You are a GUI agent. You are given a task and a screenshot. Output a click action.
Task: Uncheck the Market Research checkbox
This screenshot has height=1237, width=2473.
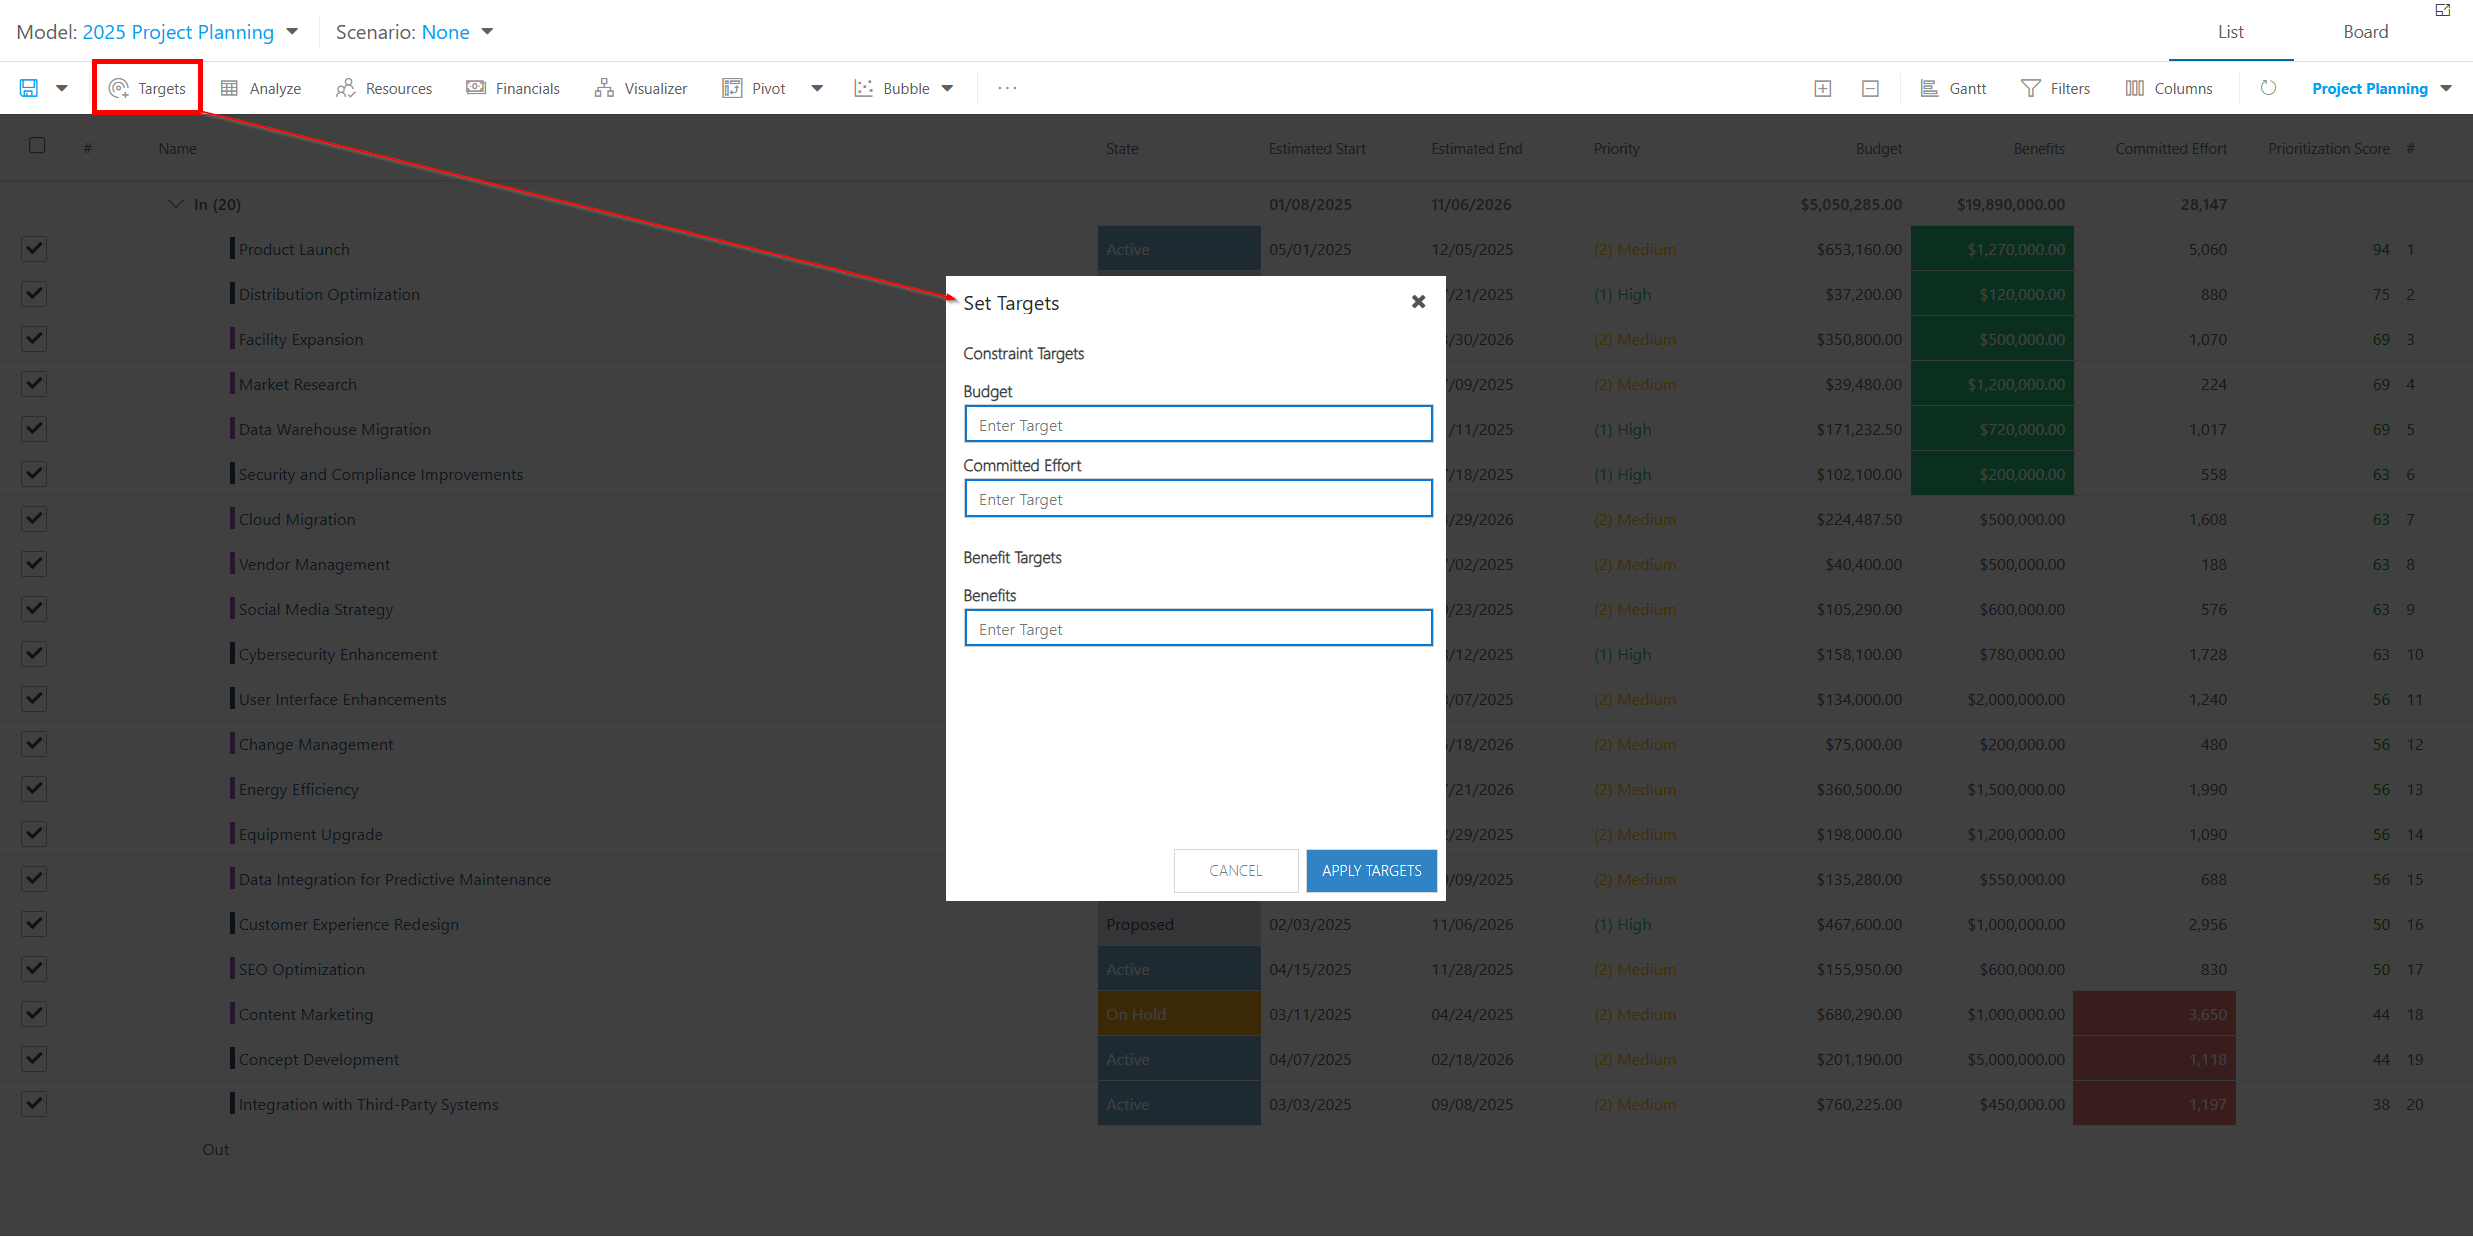click(34, 384)
